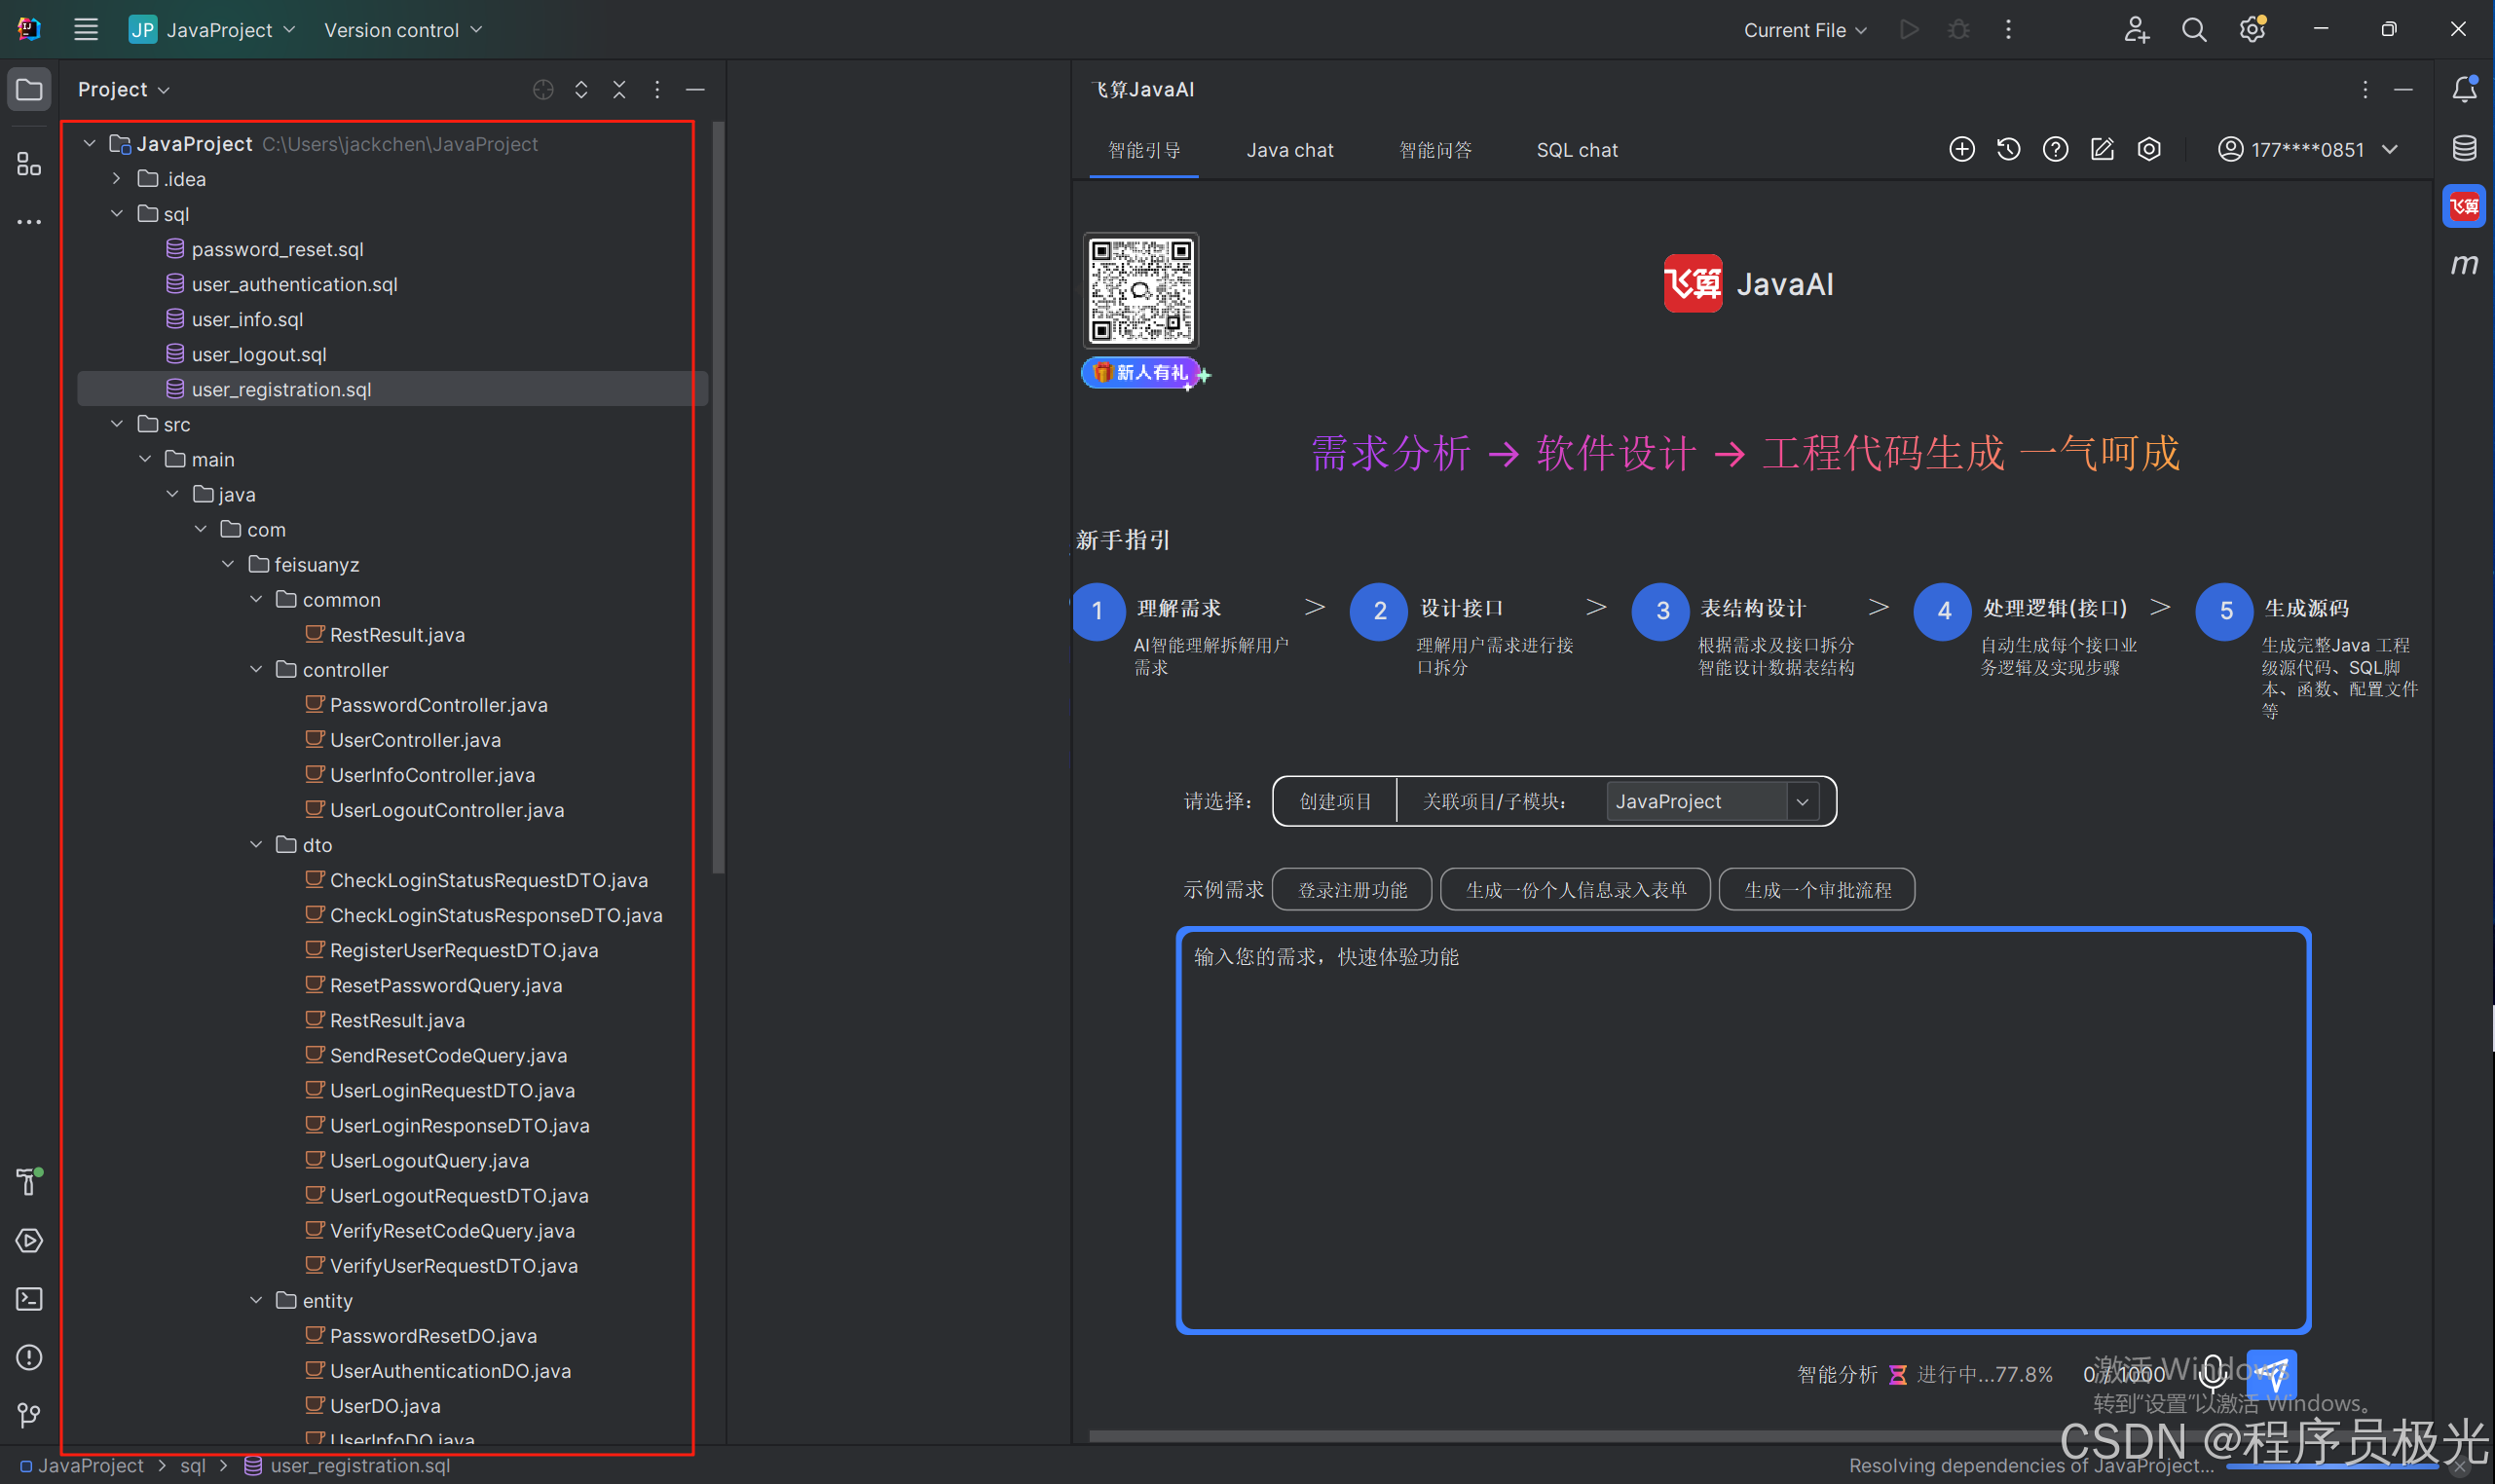
Task: Switch to the SQL chat tab
Action: pyautogui.click(x=1576, y=150)
